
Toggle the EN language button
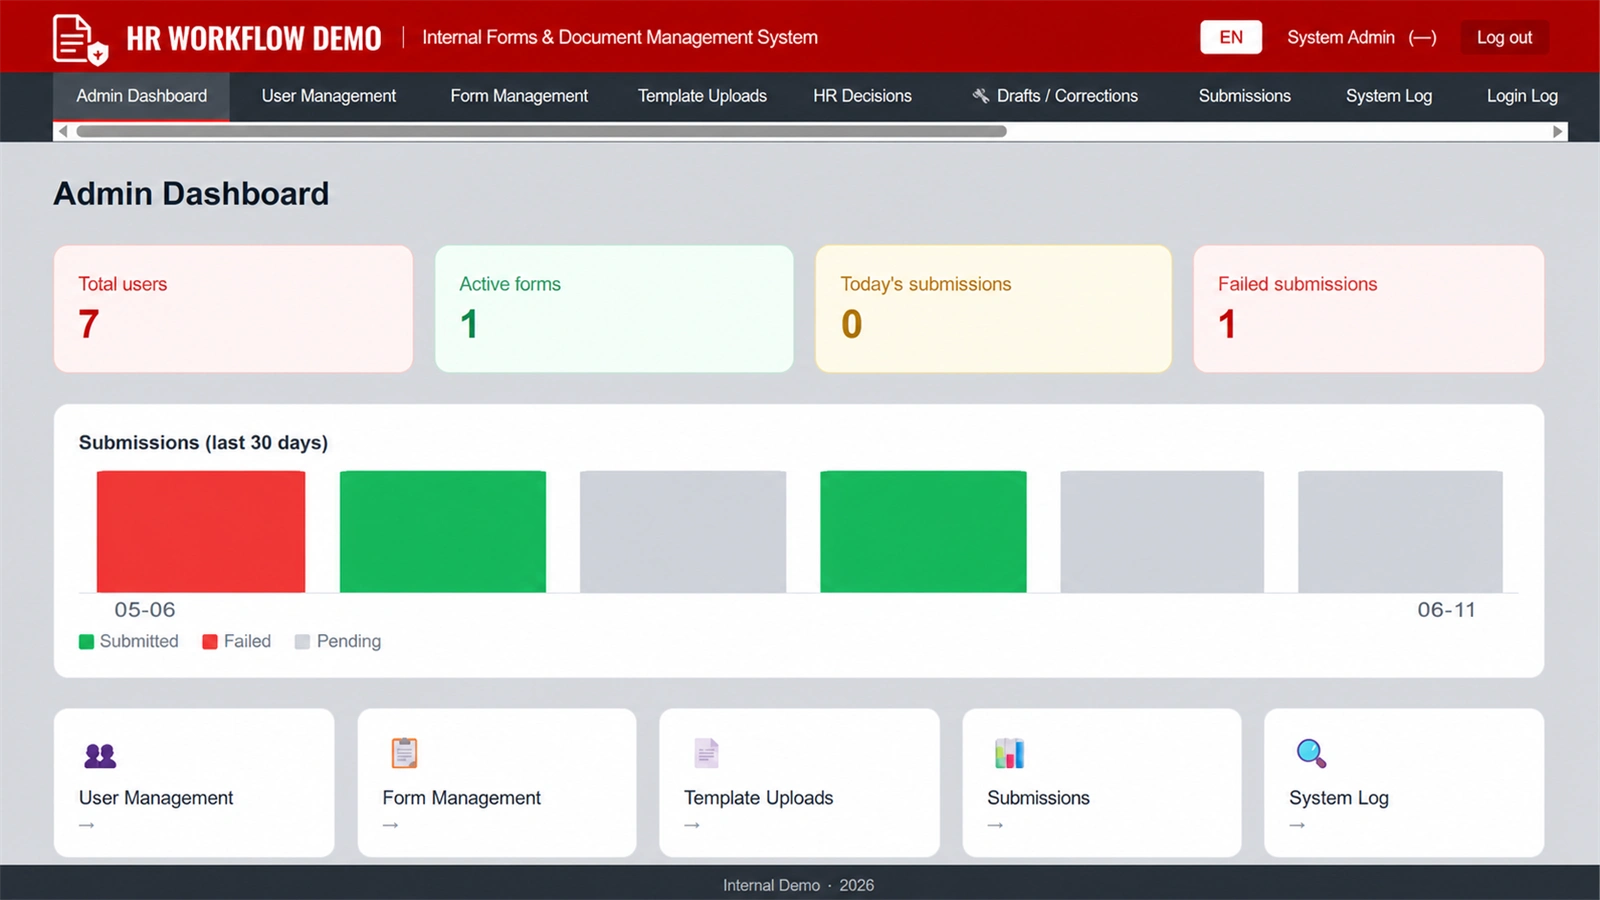(x=1231, y=37)
